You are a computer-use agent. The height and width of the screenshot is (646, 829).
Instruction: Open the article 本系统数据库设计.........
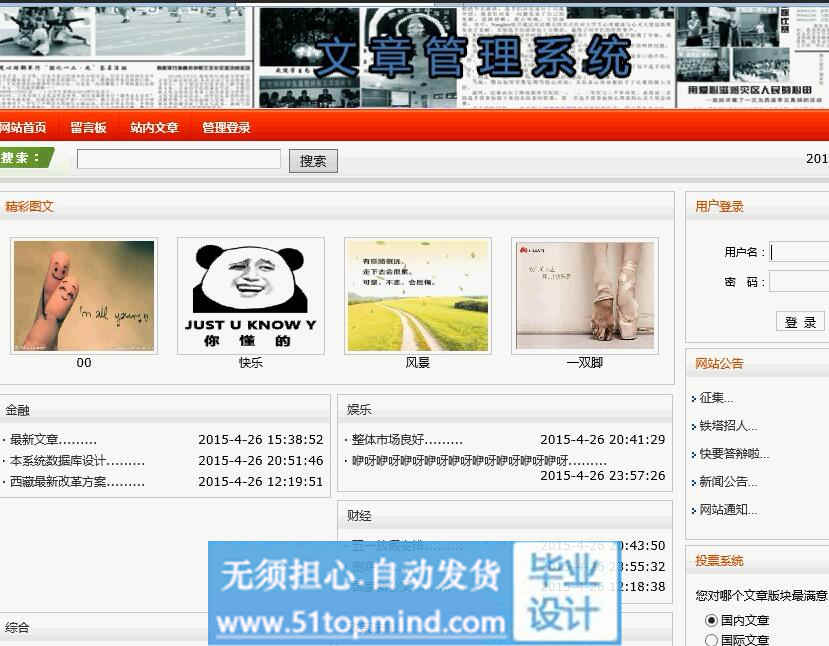click(77, 460)
